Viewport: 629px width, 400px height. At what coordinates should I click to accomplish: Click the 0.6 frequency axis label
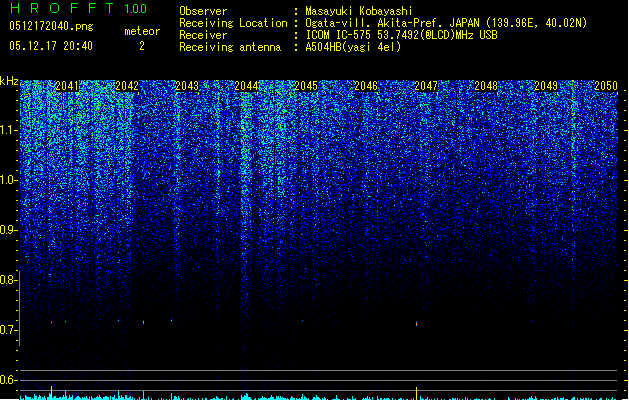(x=9, y=380)
